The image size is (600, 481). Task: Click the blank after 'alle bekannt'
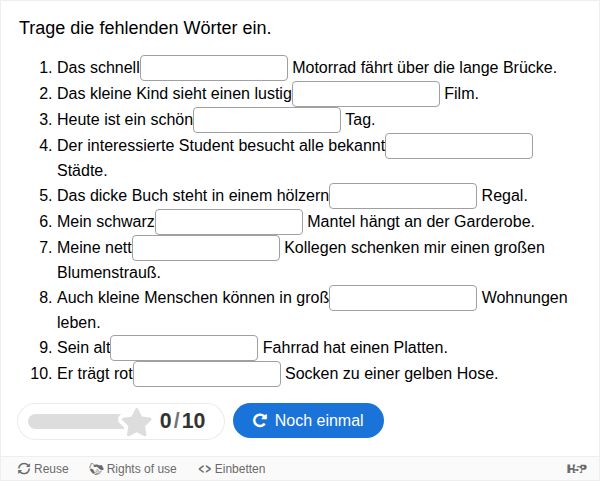[459, 146]
